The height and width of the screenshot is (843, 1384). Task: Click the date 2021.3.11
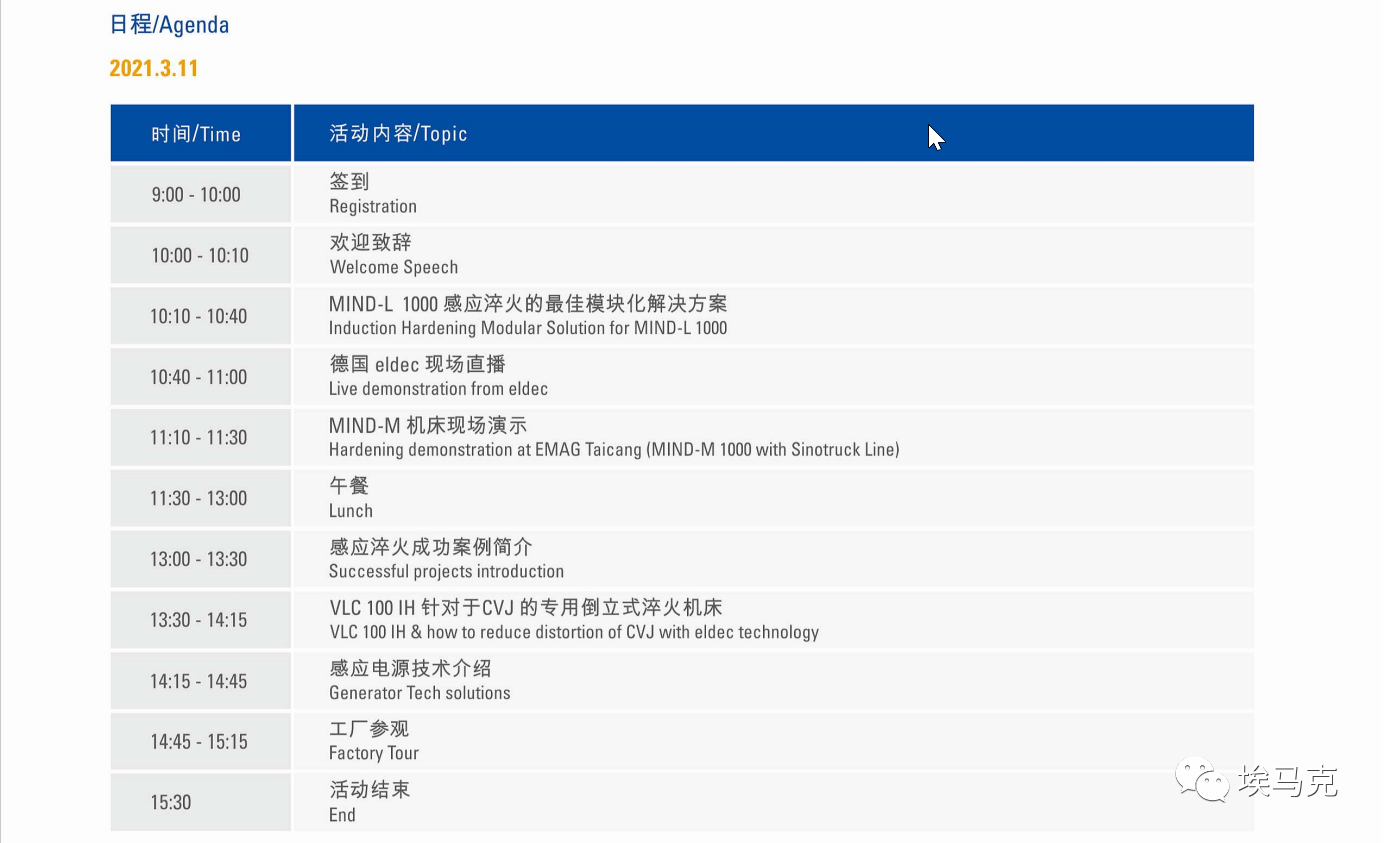click(154, 69)
